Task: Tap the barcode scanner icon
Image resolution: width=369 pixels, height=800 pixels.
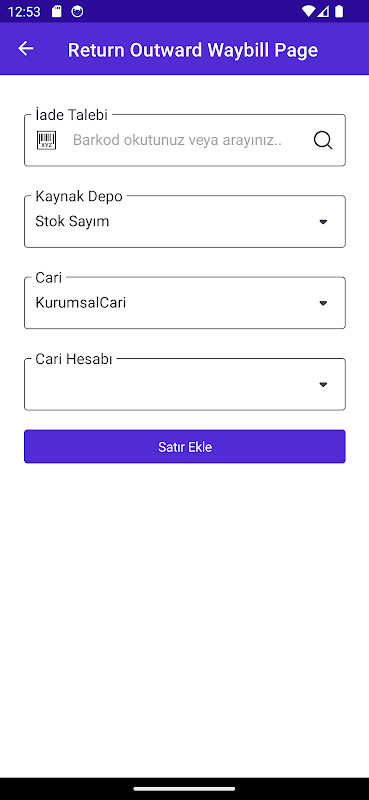Action: point(46,140)
